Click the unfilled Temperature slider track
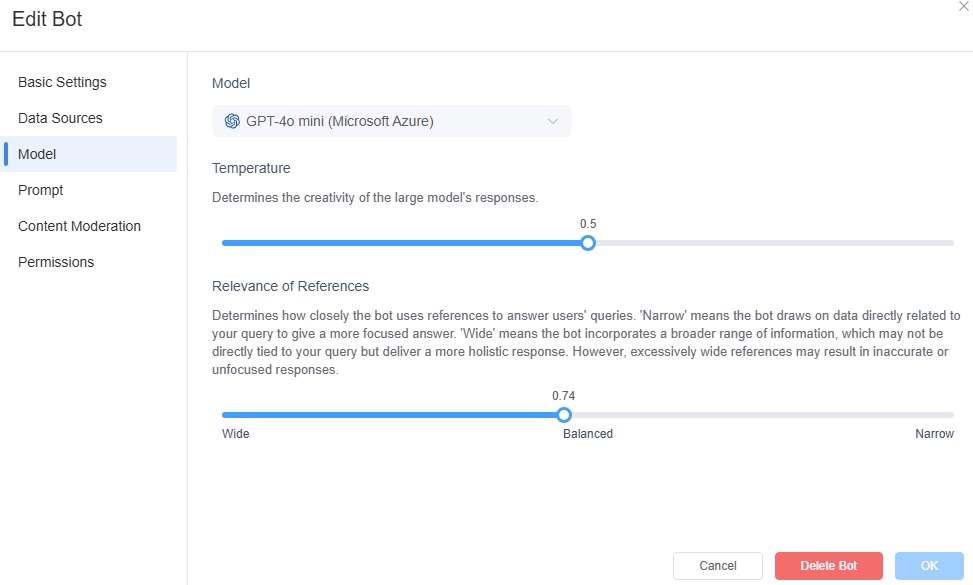973x585 pixels. click(774, 243)
